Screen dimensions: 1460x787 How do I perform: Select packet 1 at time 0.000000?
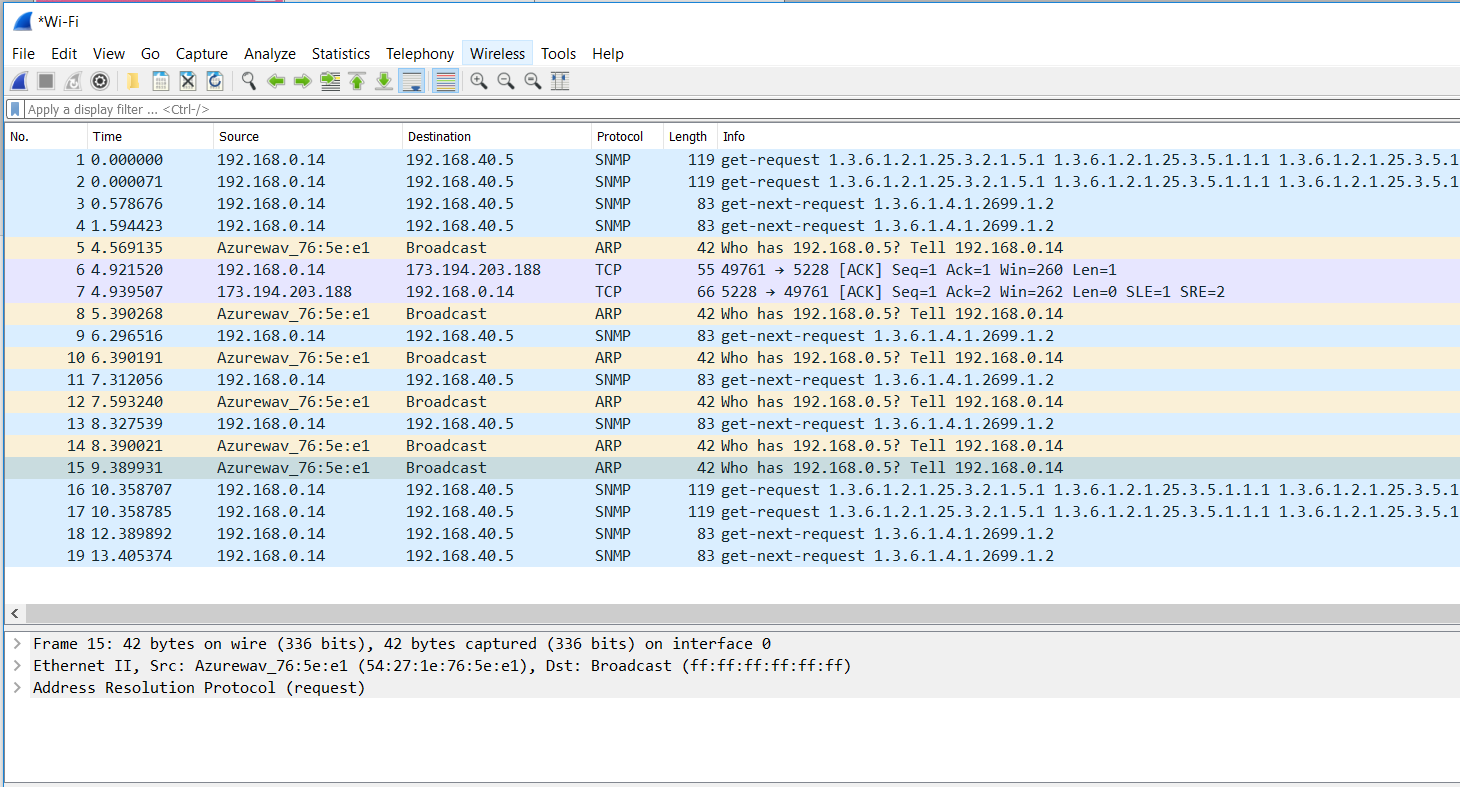coord(732,160)
